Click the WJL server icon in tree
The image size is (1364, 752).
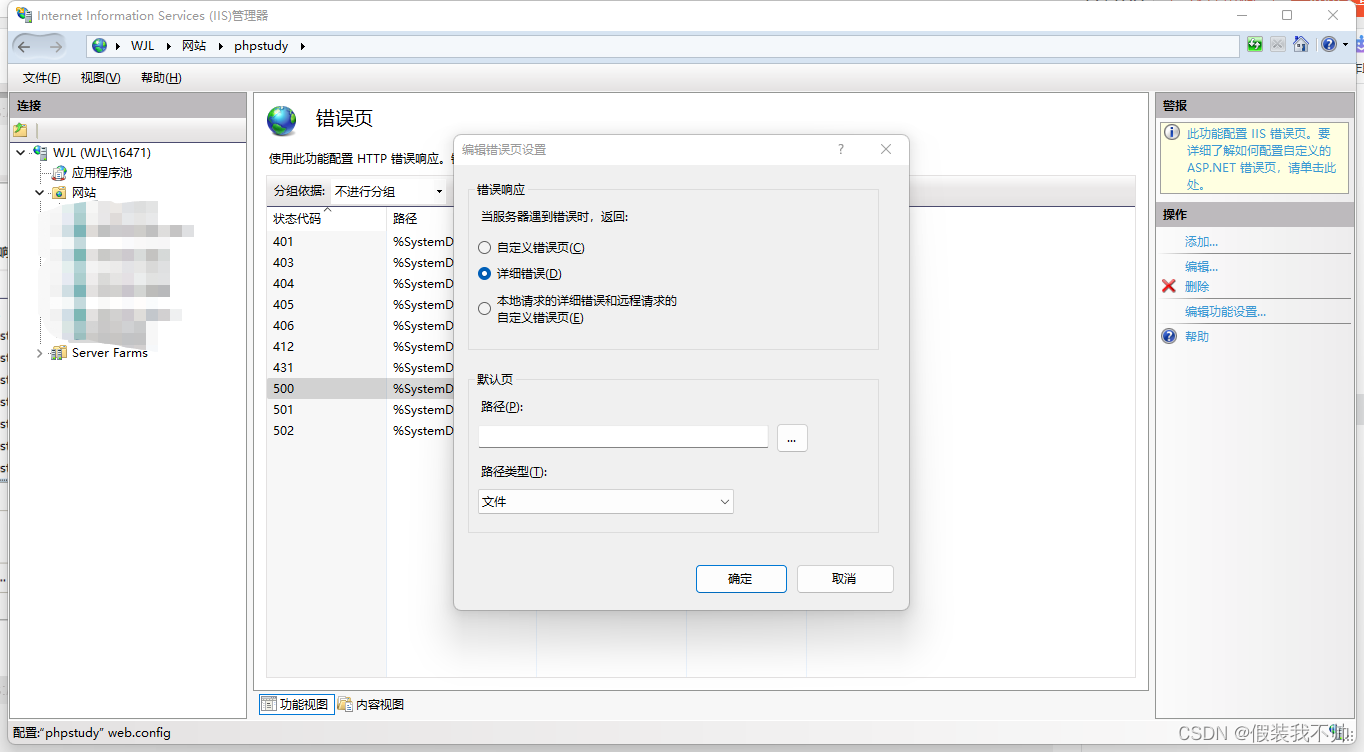pos(41,152)
